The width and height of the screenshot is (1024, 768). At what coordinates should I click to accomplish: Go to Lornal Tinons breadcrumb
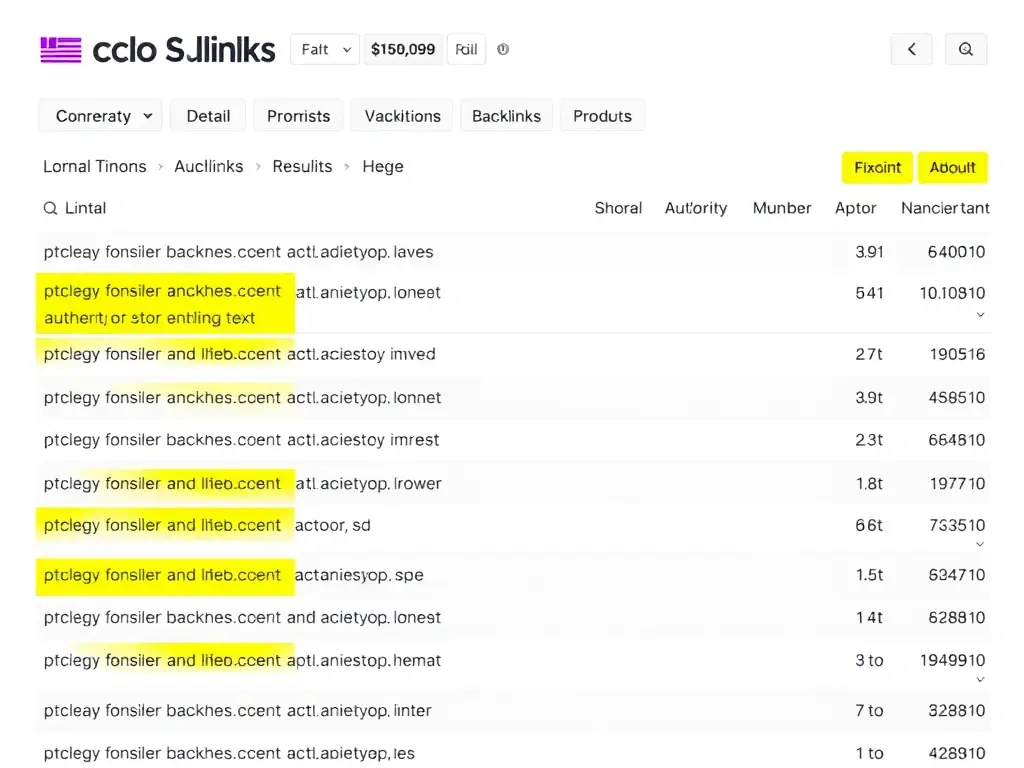point(95,167)
